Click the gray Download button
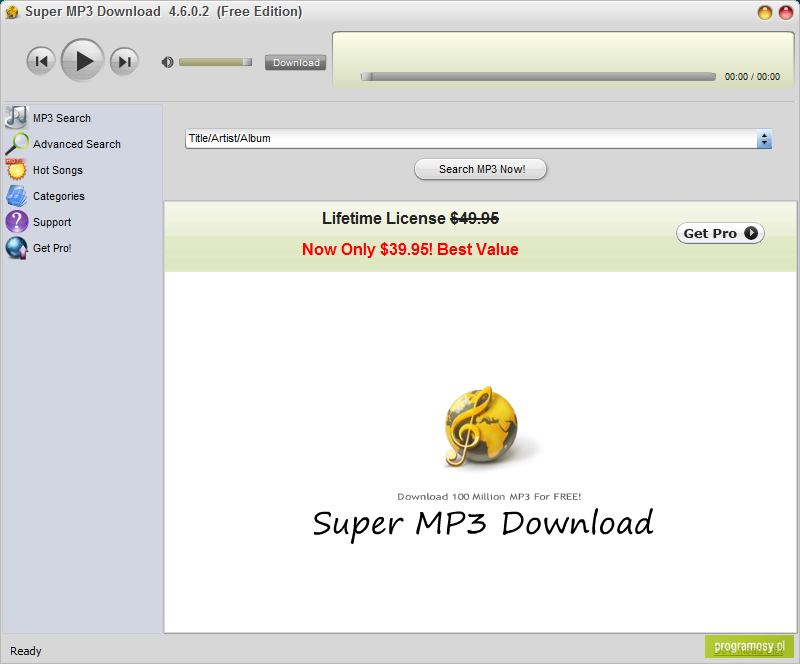This screenshot has width=800, height=664. 295,62
